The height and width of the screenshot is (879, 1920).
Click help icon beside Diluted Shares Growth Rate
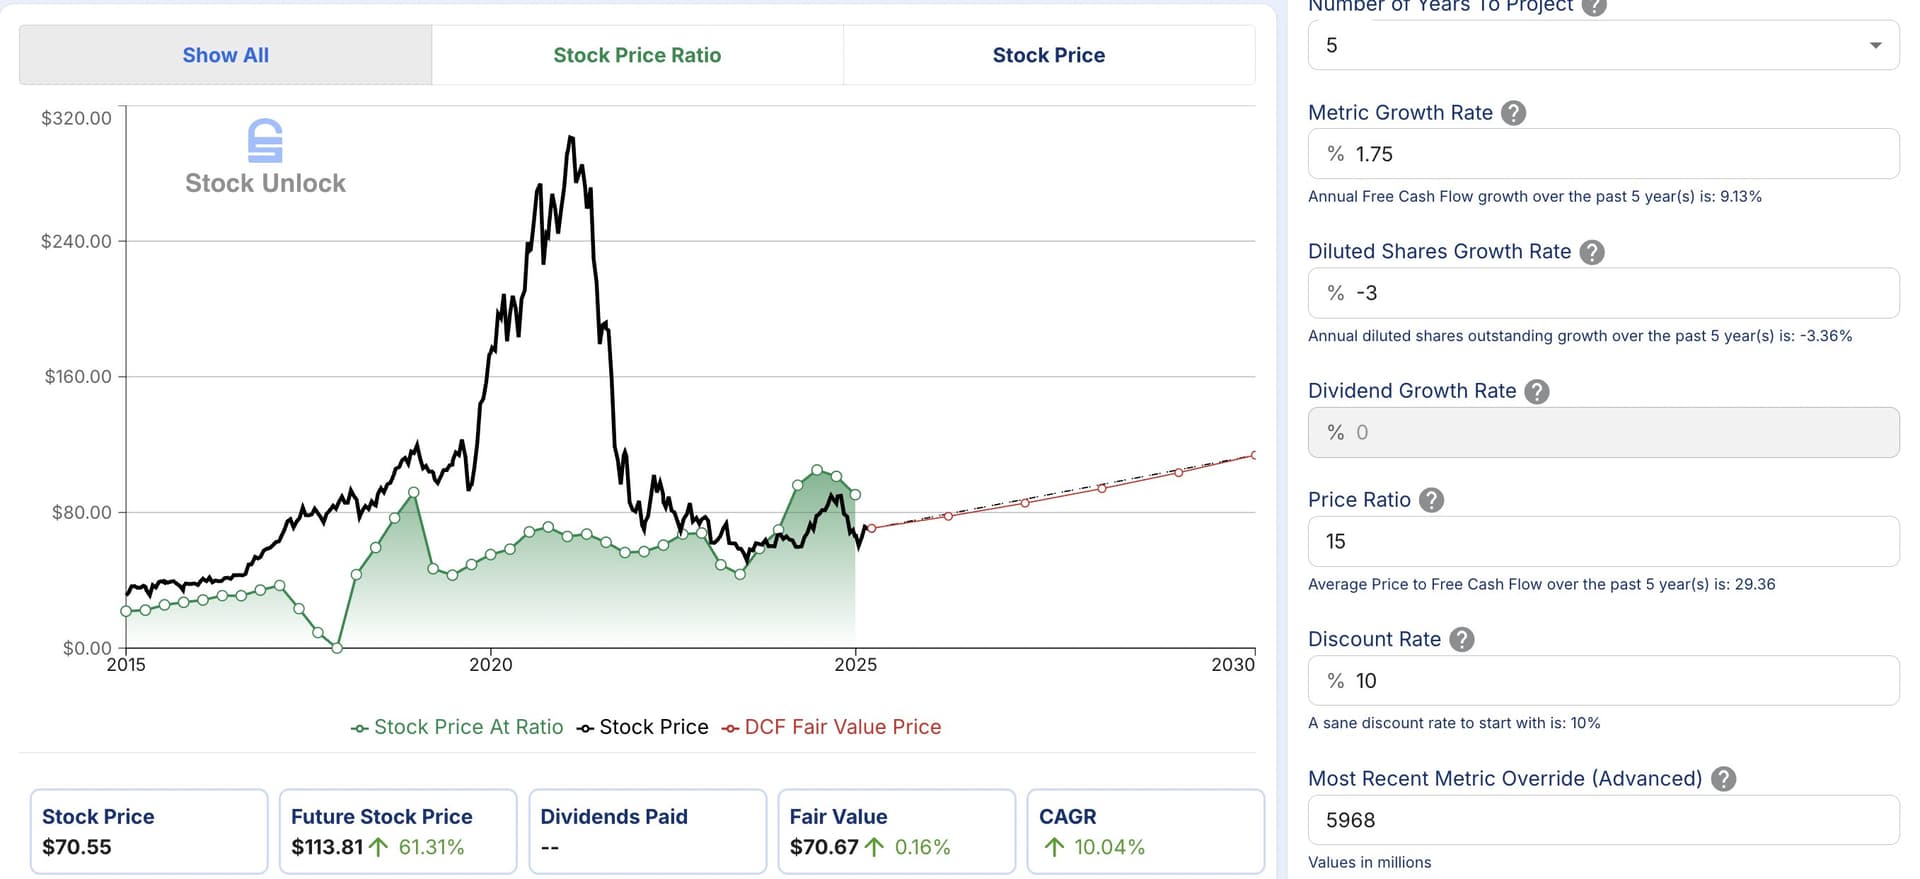(x=1592, y=252)
